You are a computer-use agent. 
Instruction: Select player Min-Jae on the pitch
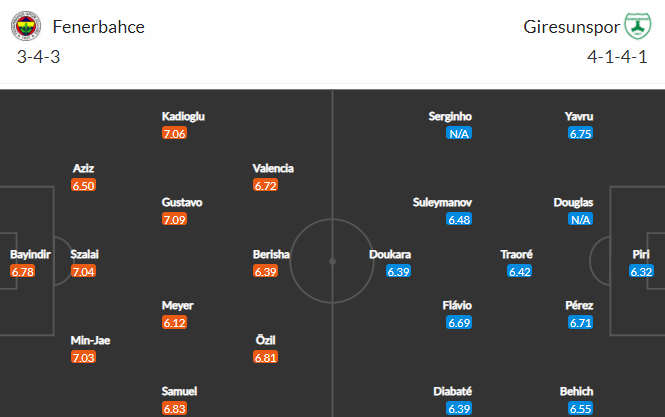(x=90, y=340)
